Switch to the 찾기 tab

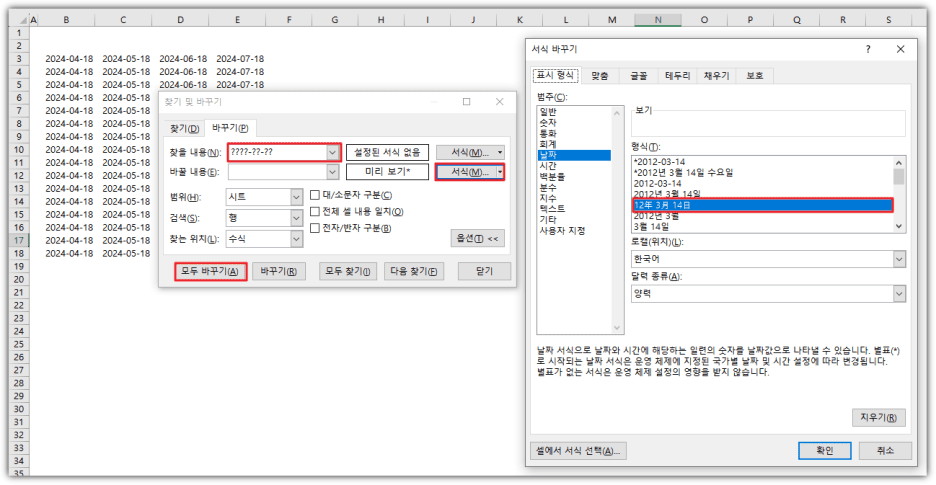pos(185,128)
